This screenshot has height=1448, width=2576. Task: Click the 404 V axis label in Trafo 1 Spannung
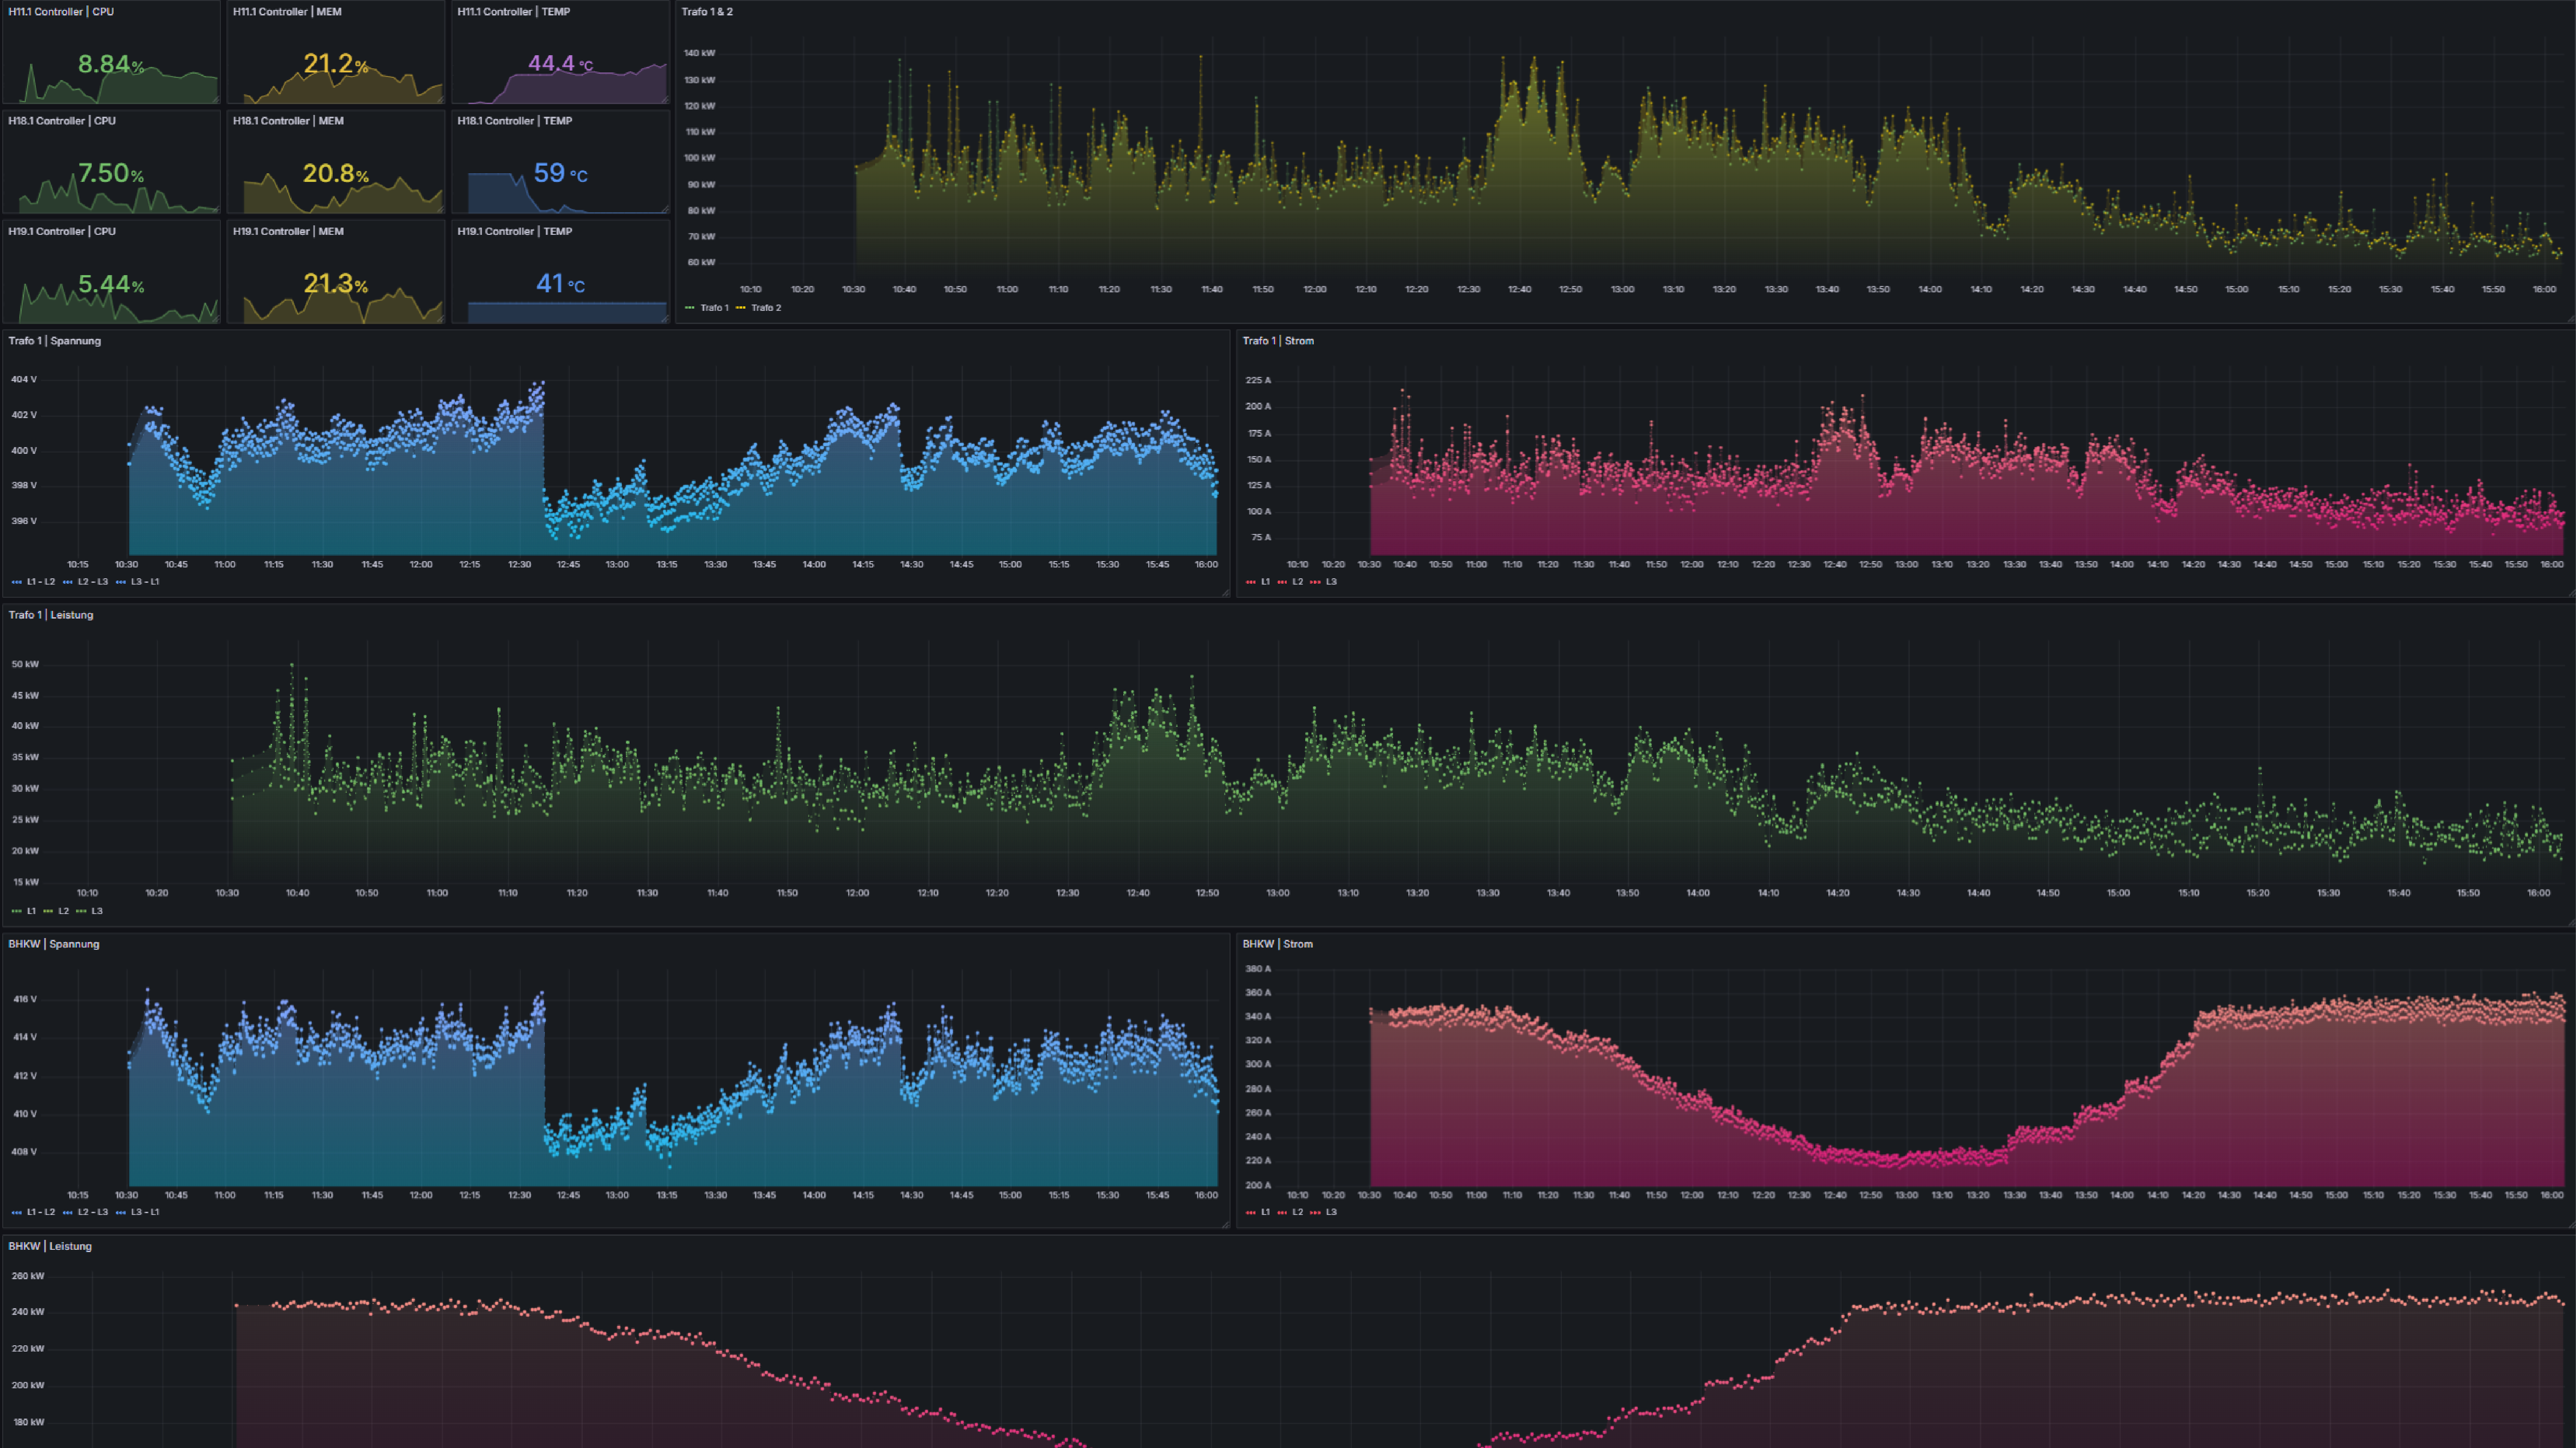[x=24, y=380]
